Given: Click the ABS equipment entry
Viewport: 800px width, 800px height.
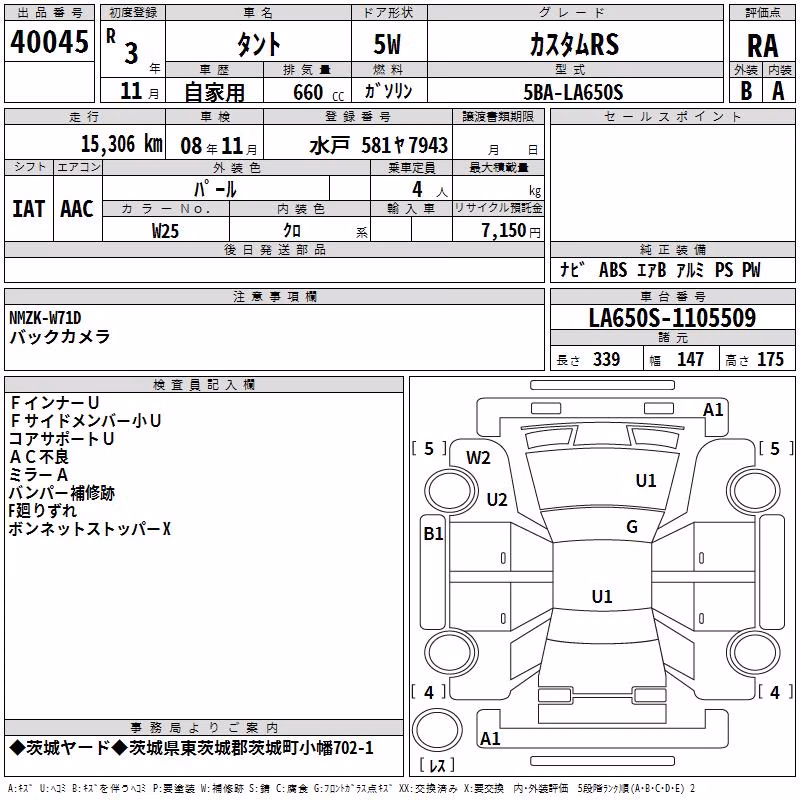Looking at the screenshot, I should click(613, 270).
